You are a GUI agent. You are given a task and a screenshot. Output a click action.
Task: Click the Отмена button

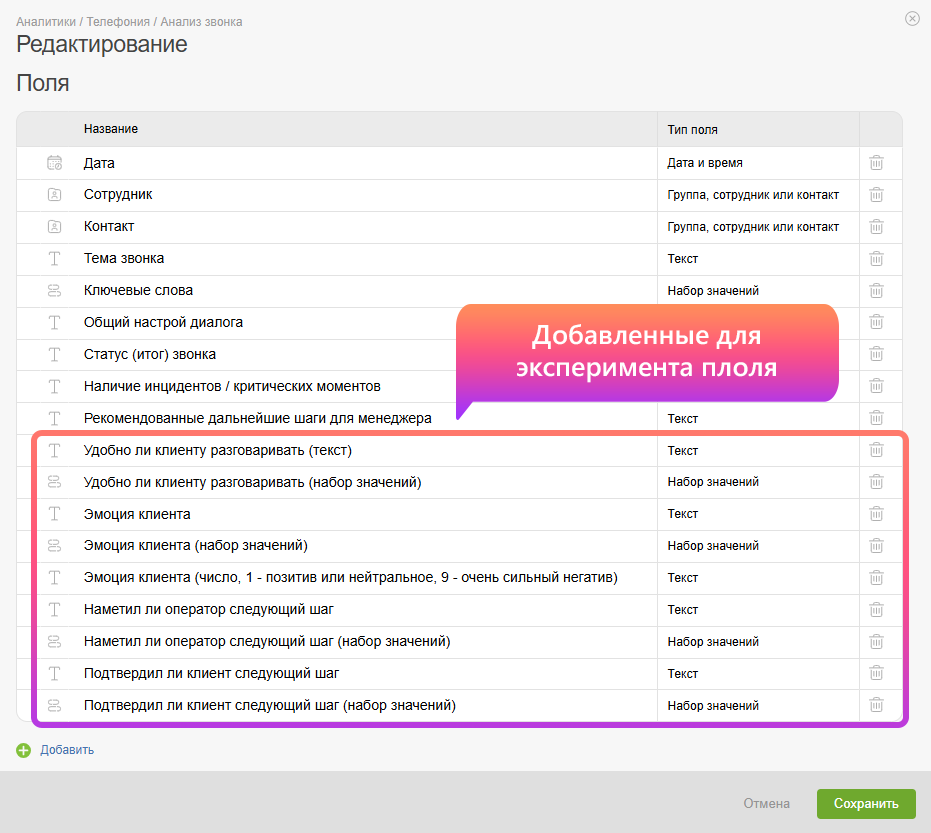click(x=766, y=804)
